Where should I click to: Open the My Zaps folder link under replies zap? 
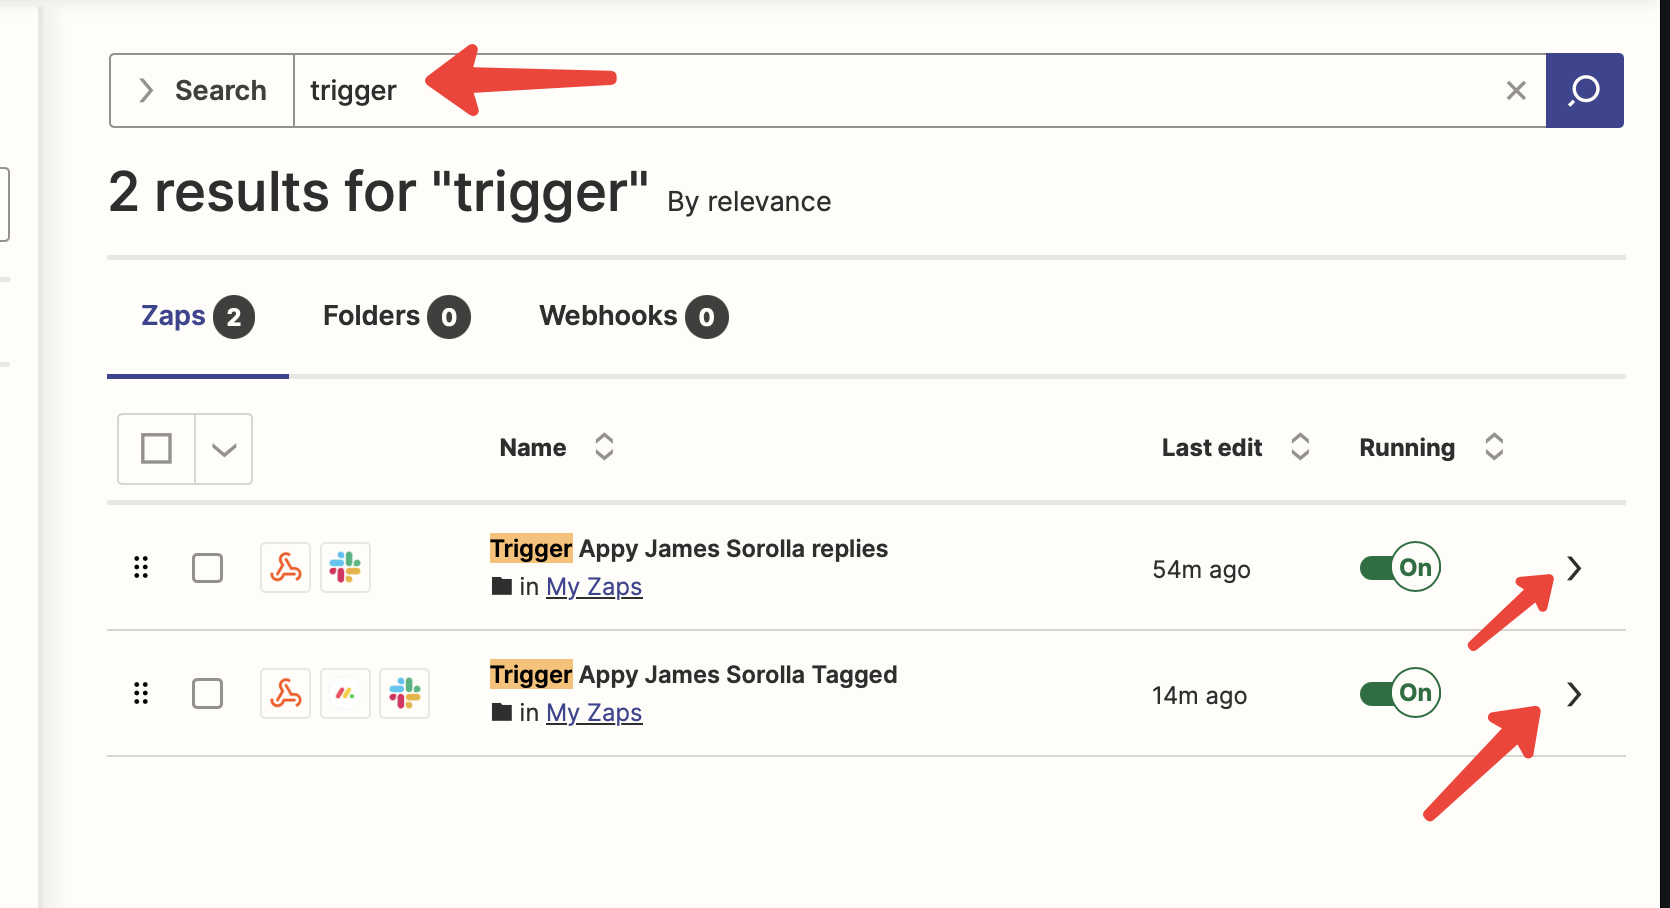click(x=594, y=587)
